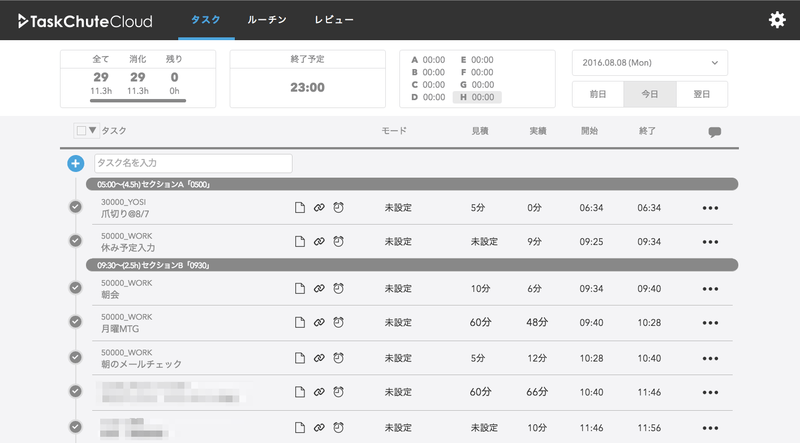Open note icon for 朝のメールチェック task
Viewport: 800px width, 443px height.
click(300, 358)
